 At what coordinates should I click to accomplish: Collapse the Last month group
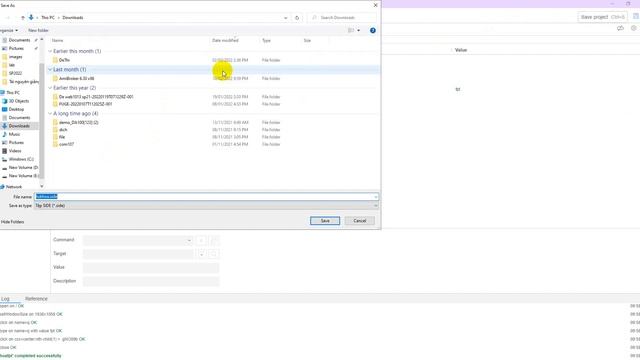point(50,69)
